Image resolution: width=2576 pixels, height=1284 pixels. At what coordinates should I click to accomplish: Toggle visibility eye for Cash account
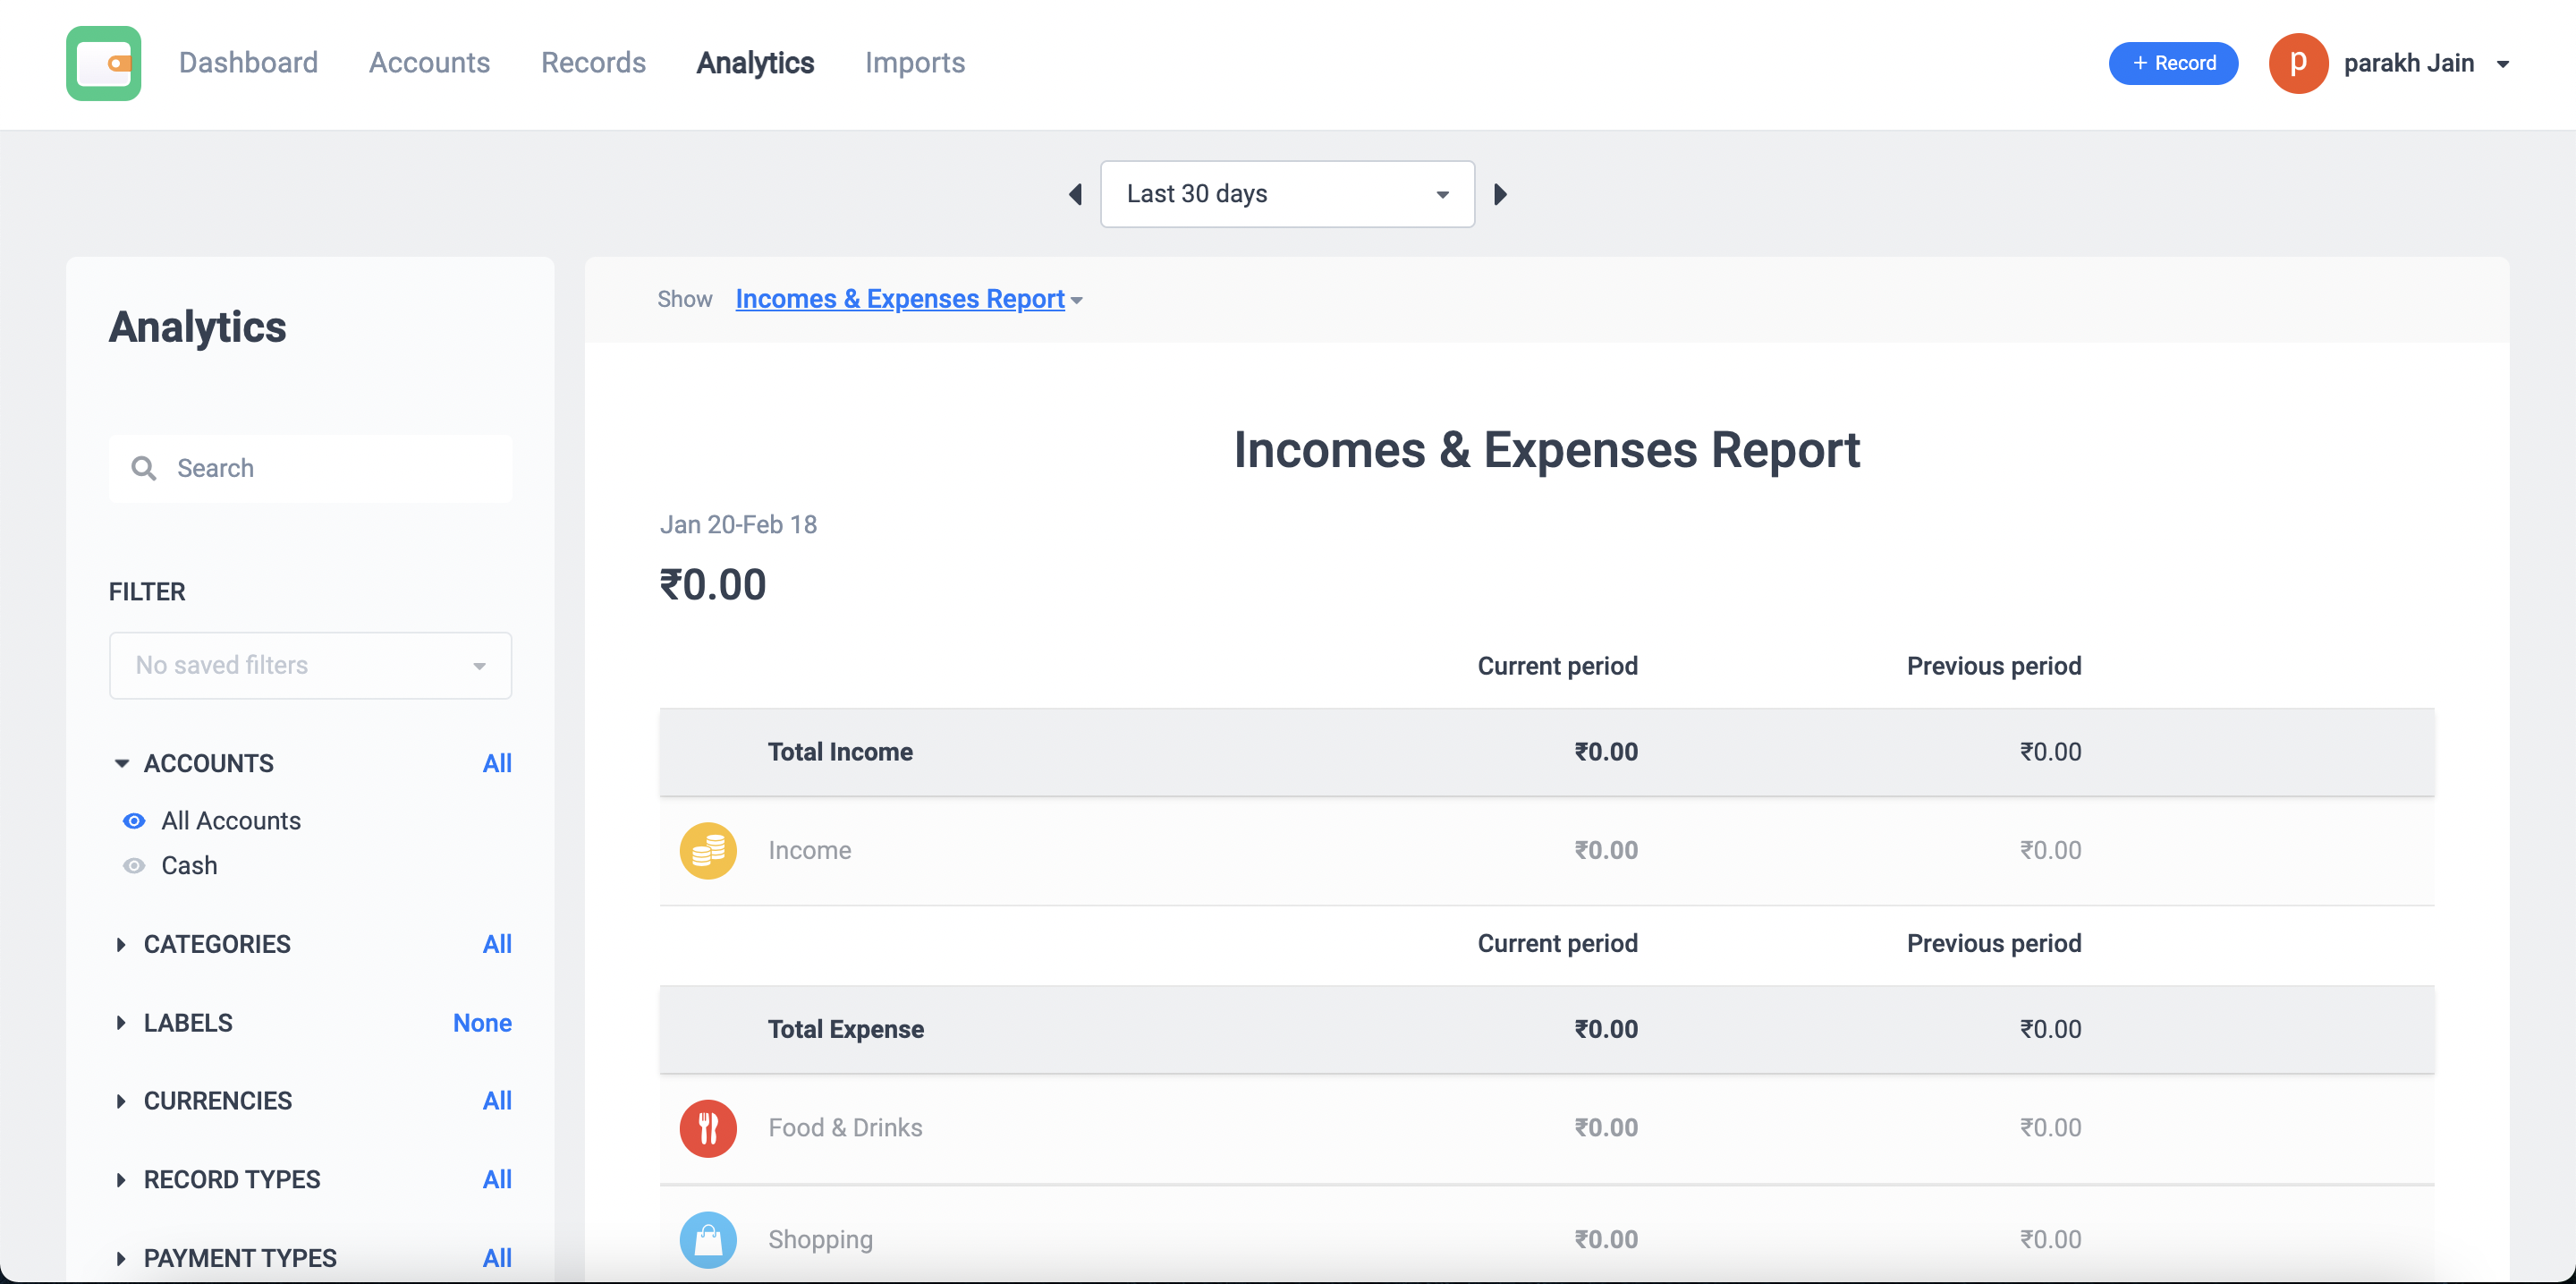tap(134, 866)
